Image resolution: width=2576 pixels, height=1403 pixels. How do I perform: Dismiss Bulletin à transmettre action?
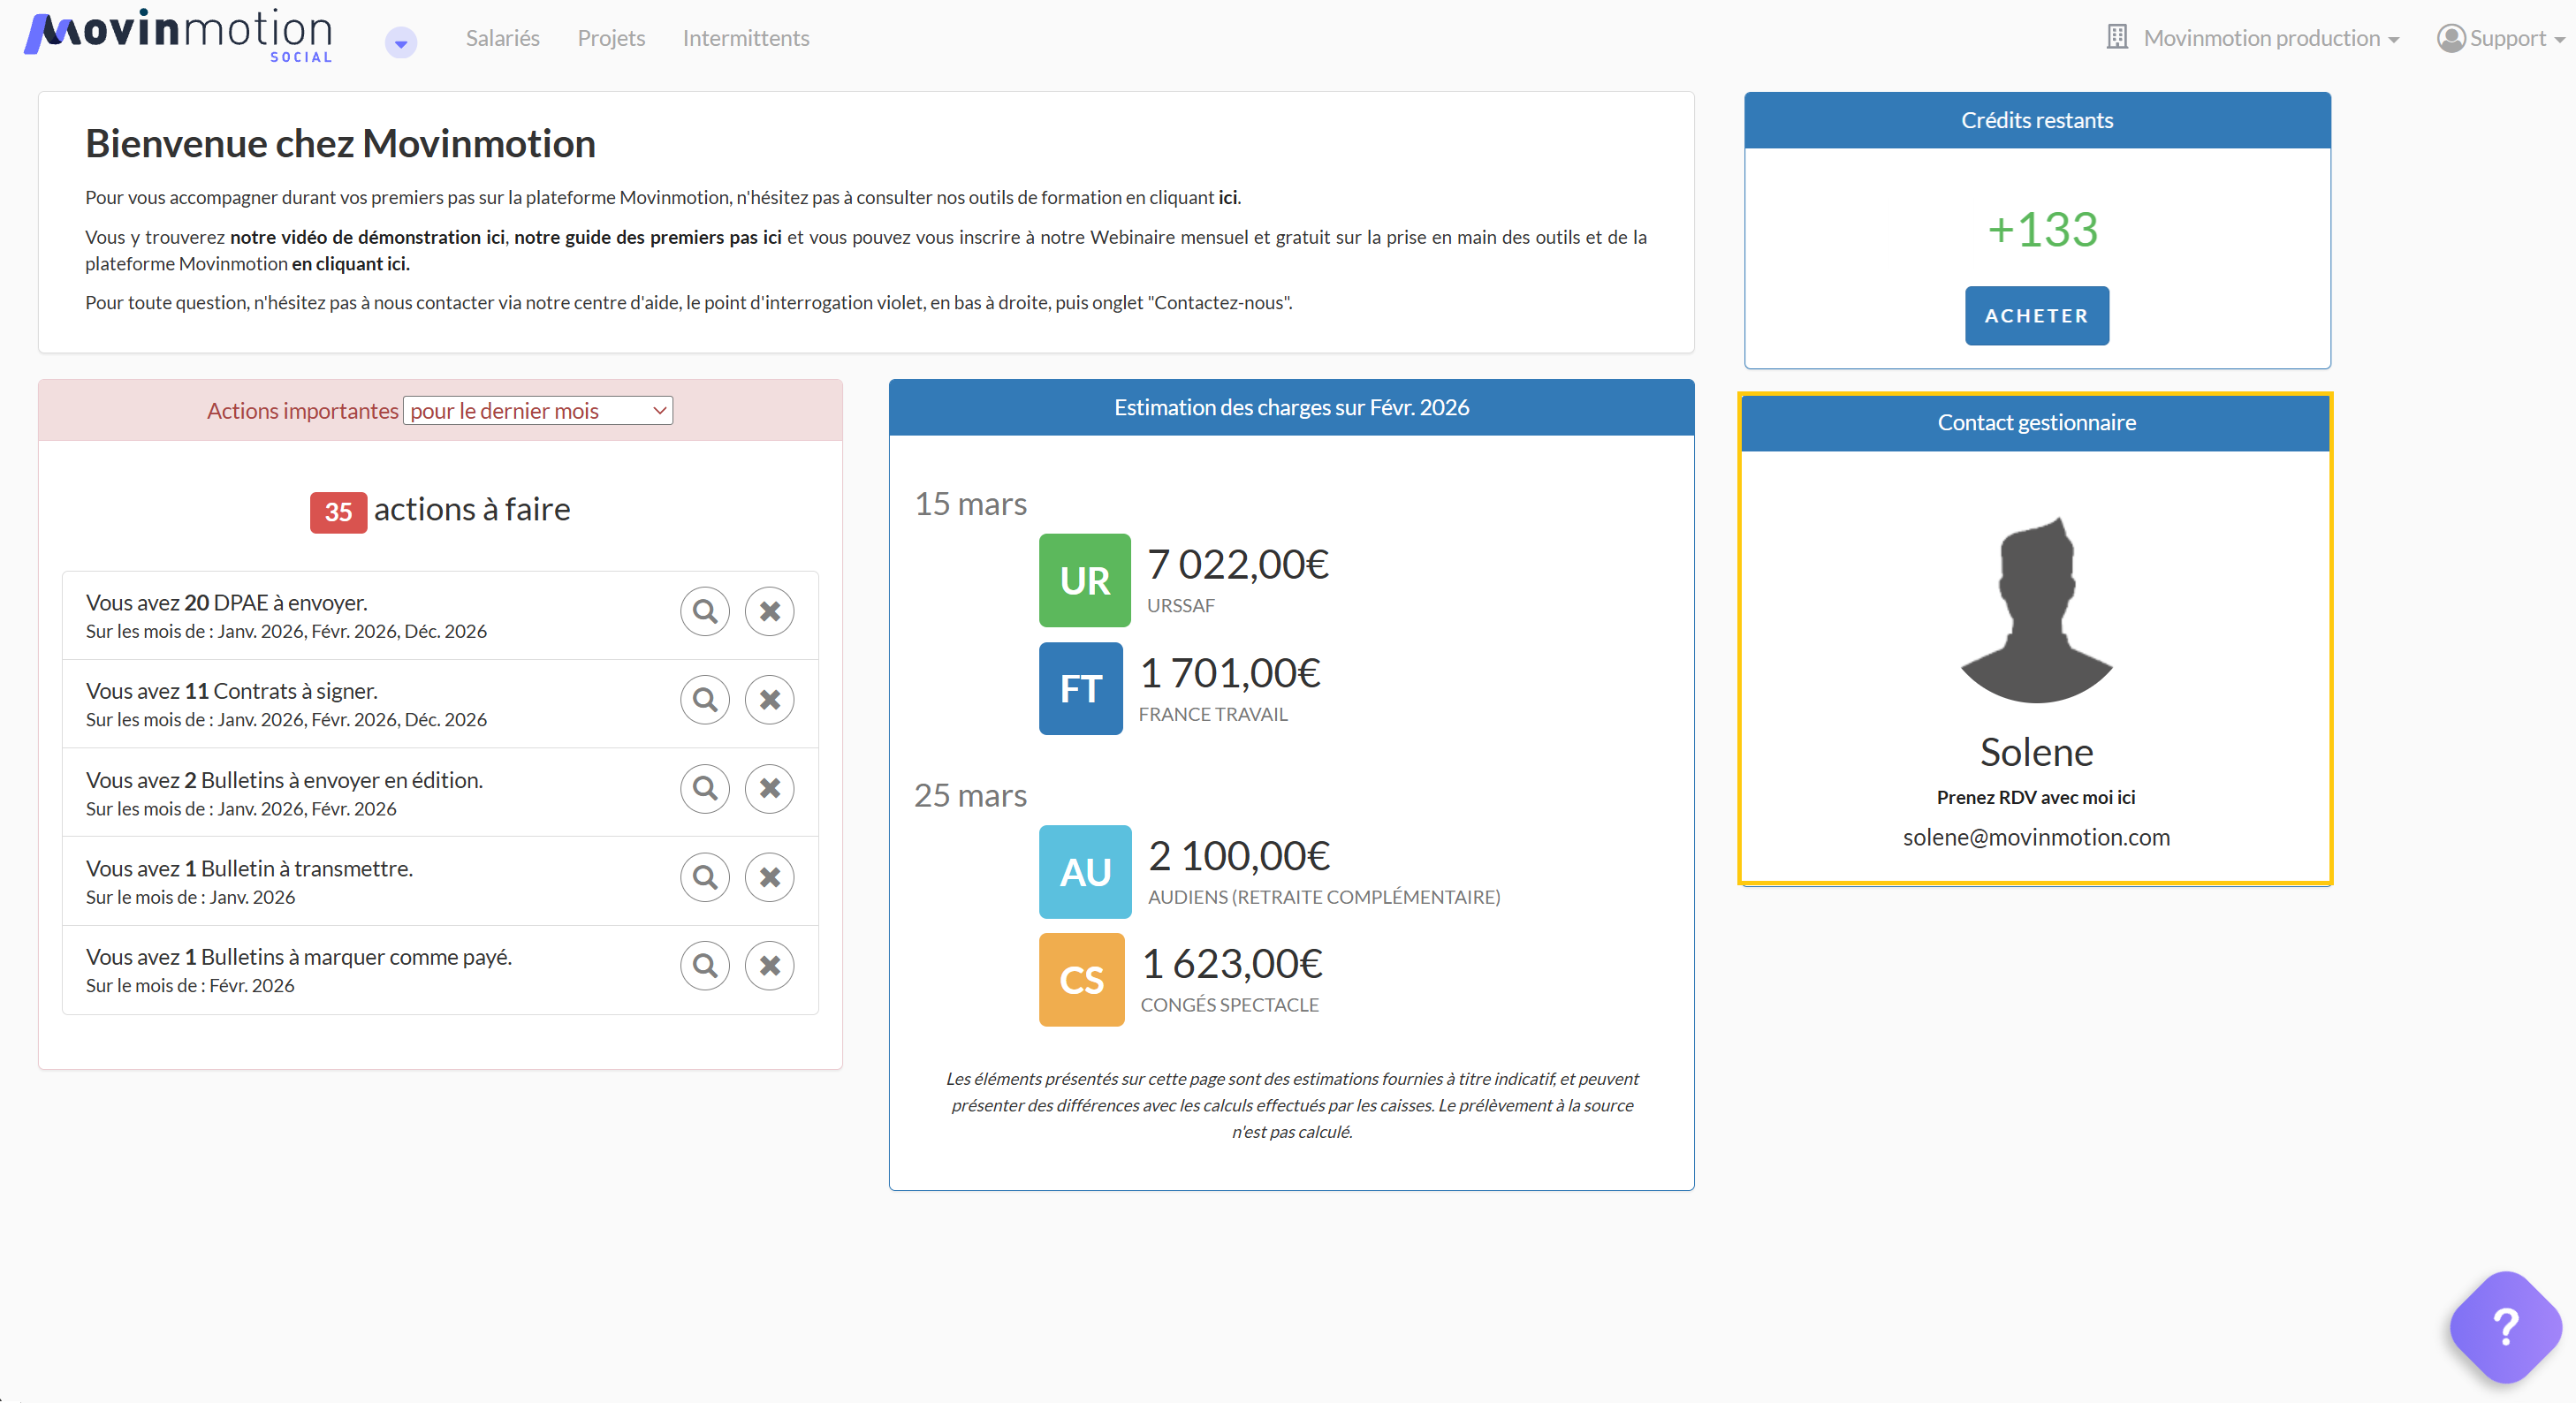pos(769,877)
